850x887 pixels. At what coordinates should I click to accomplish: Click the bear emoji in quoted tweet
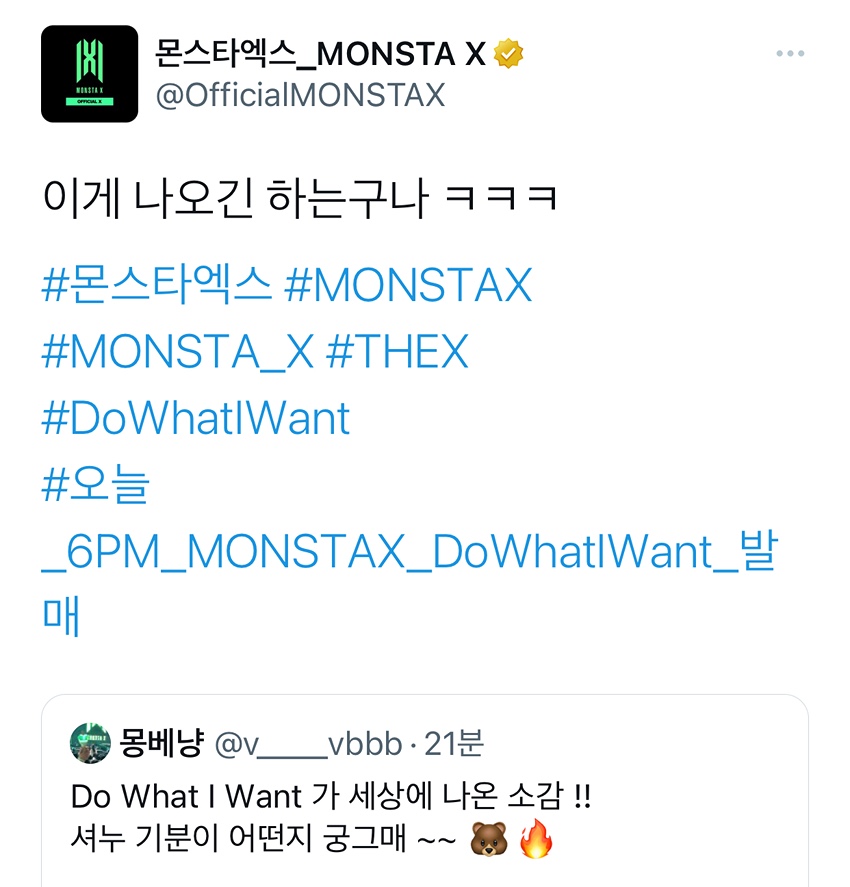(x=489, y=839)
